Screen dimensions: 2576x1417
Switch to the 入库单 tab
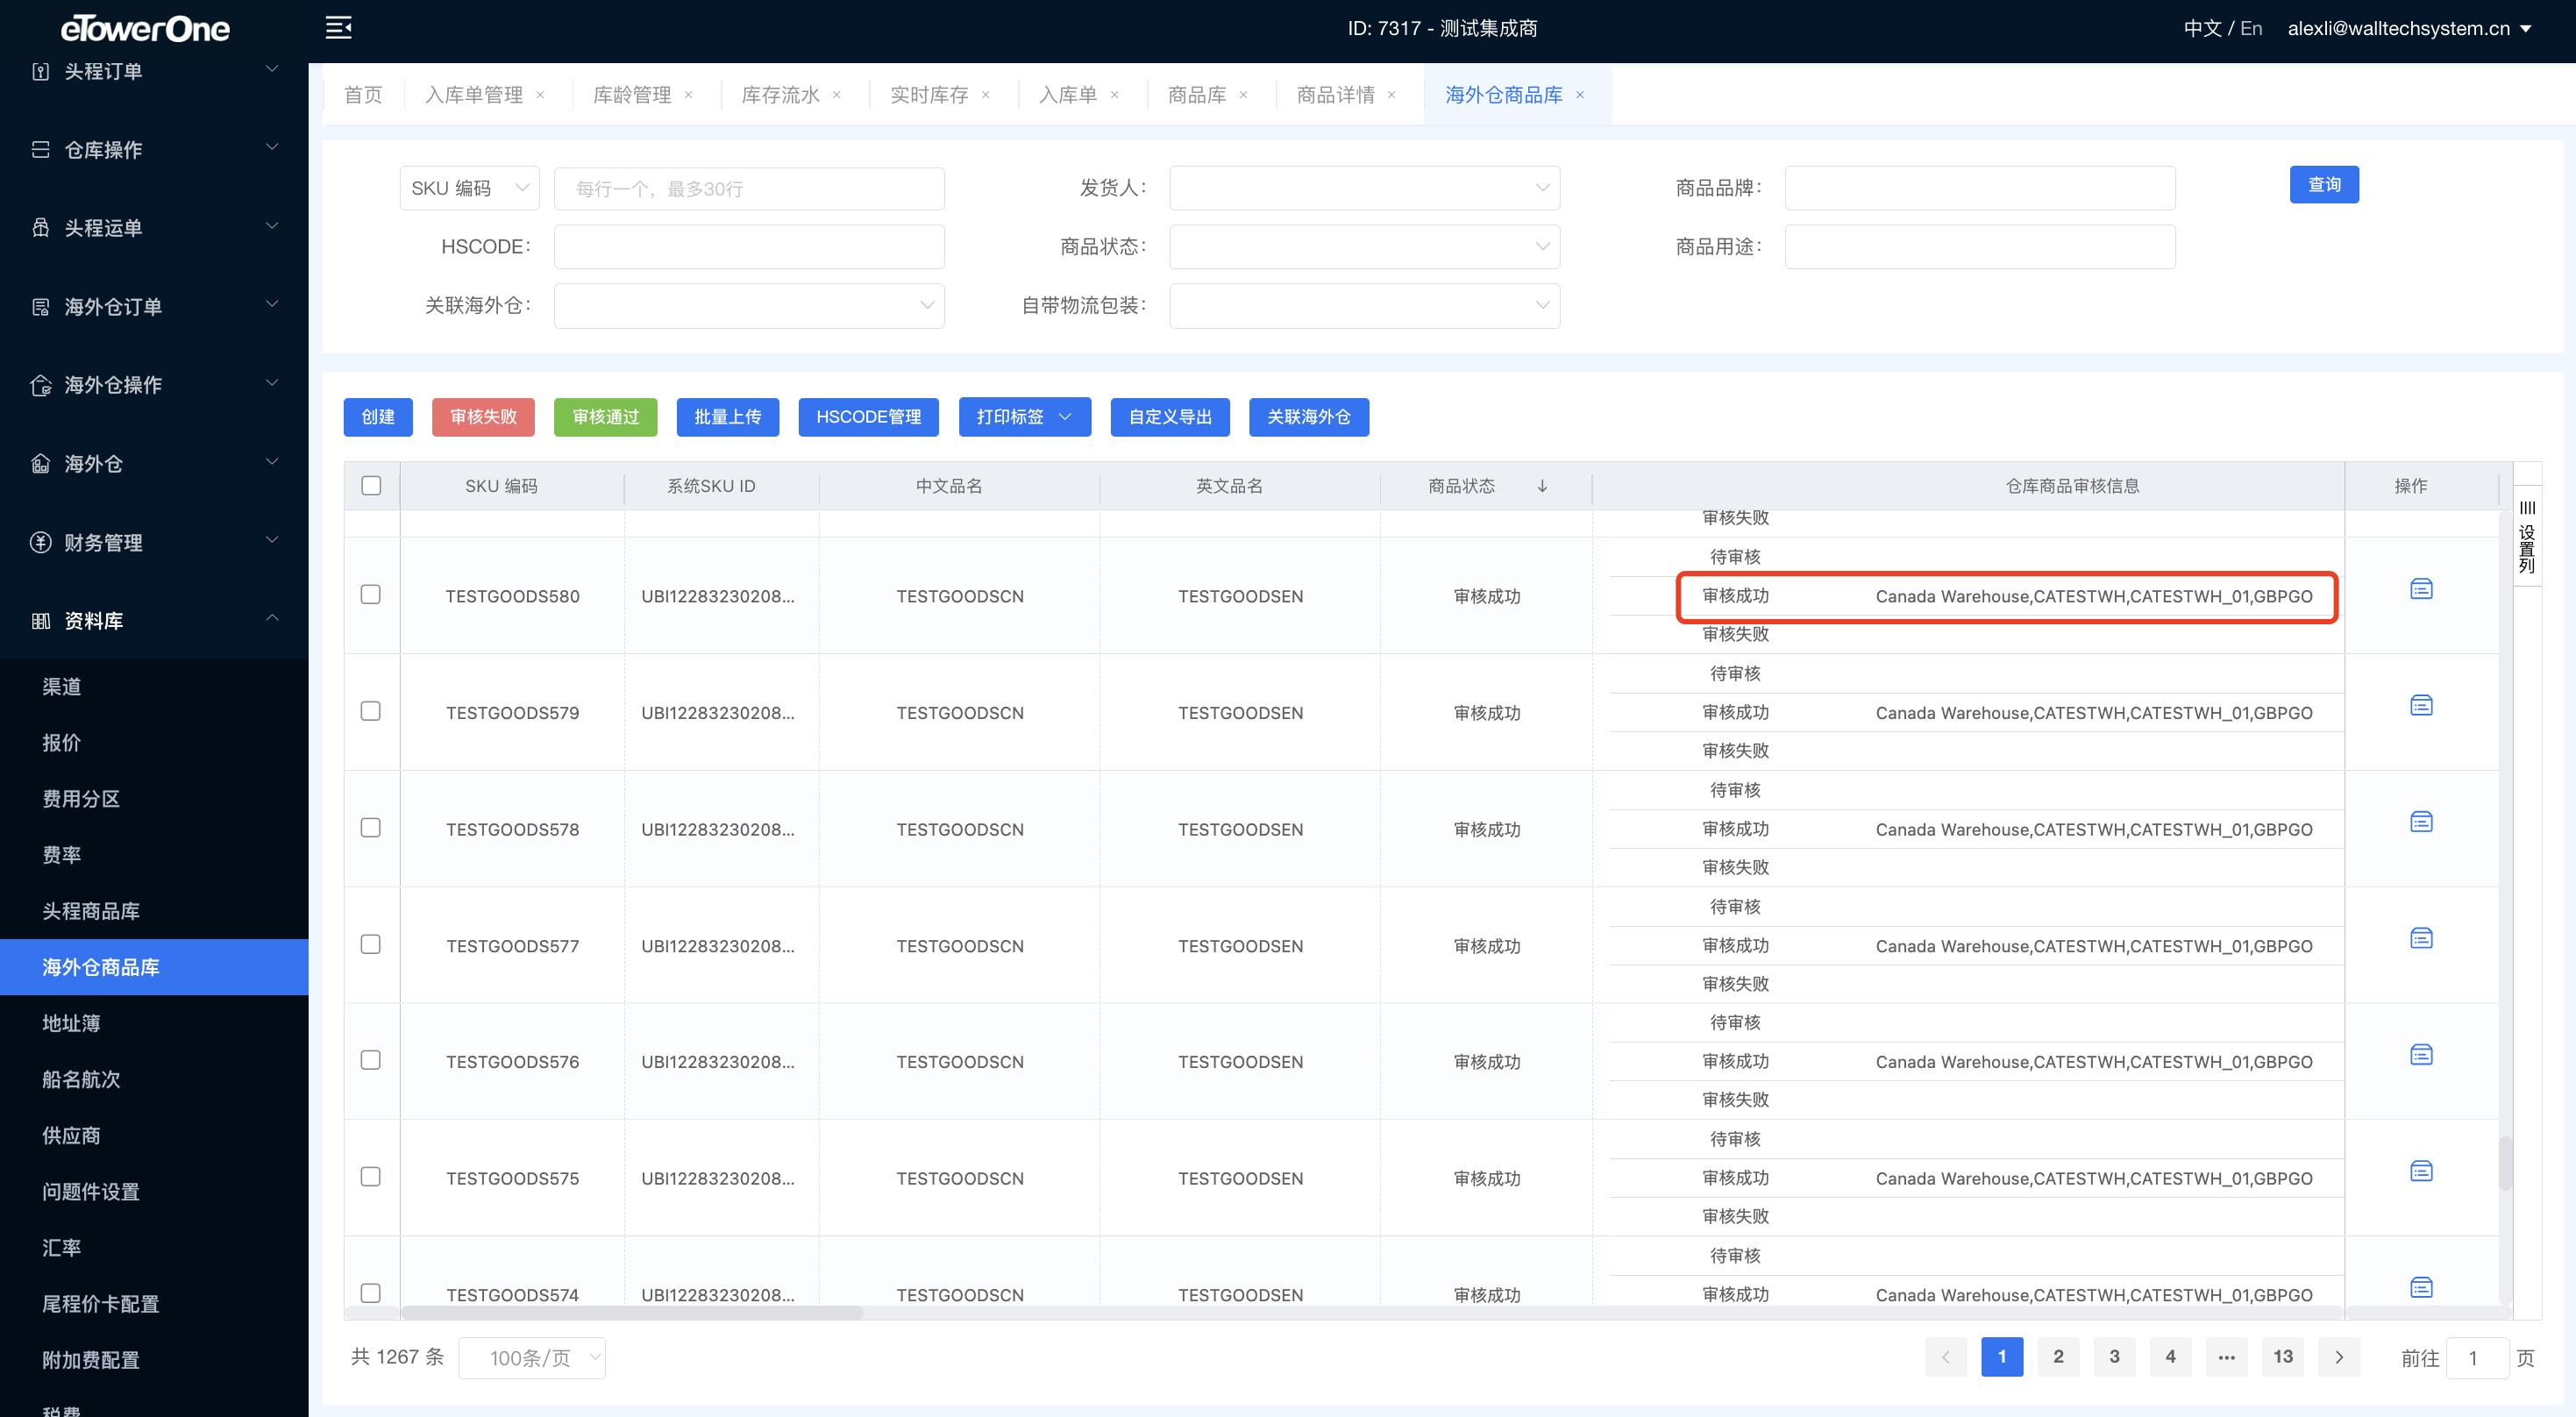point(1067,95)
